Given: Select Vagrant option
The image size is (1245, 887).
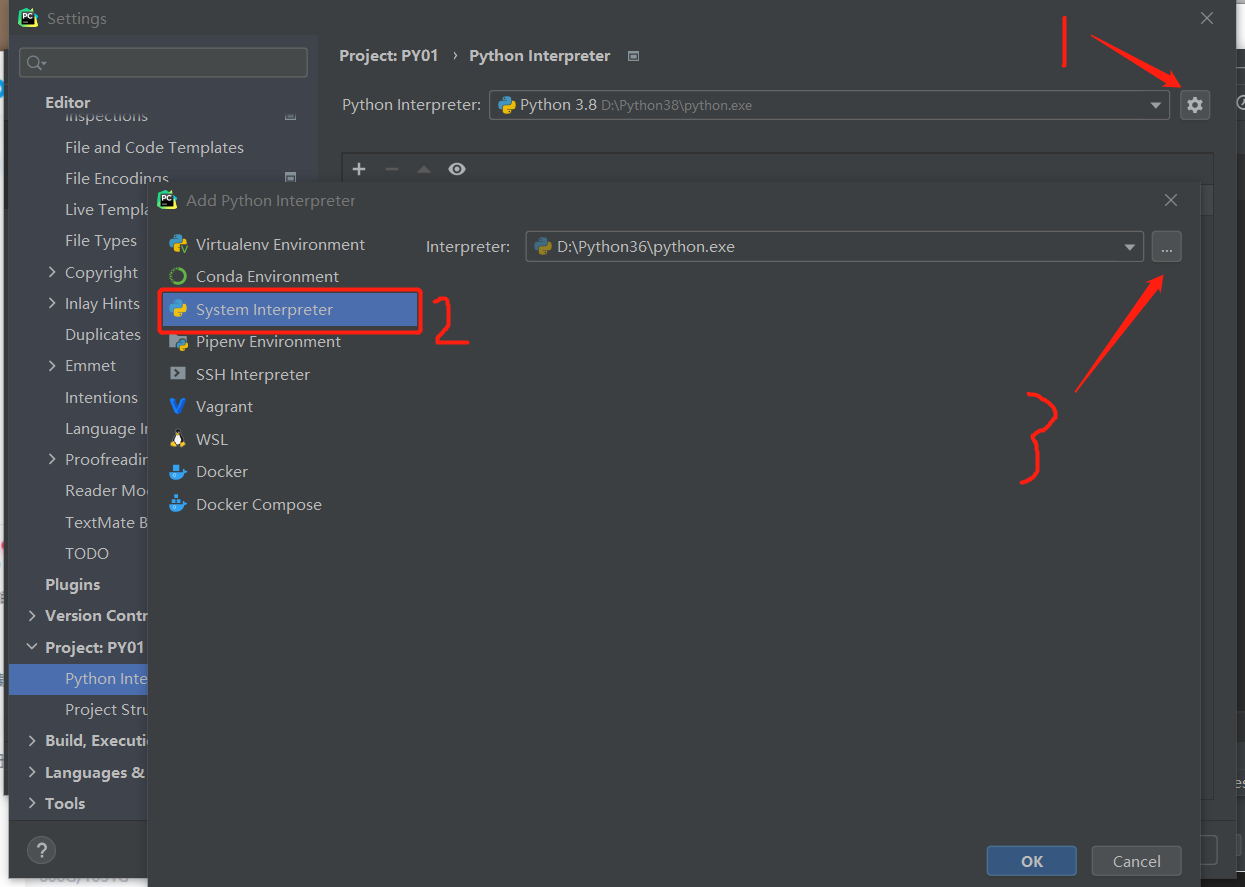Looking at the screenshot, I should click(224, 407).
